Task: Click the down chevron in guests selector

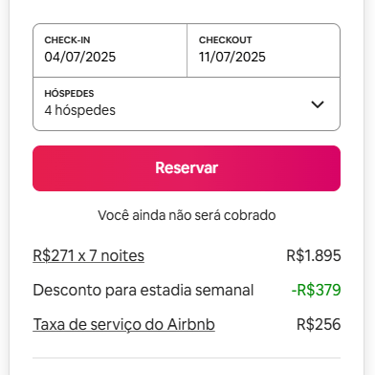Action: pyautogui.click(x=317, y=105)
